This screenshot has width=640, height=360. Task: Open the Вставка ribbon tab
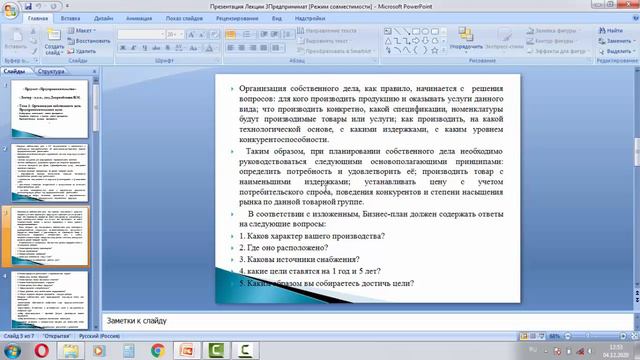coord(70,18)
